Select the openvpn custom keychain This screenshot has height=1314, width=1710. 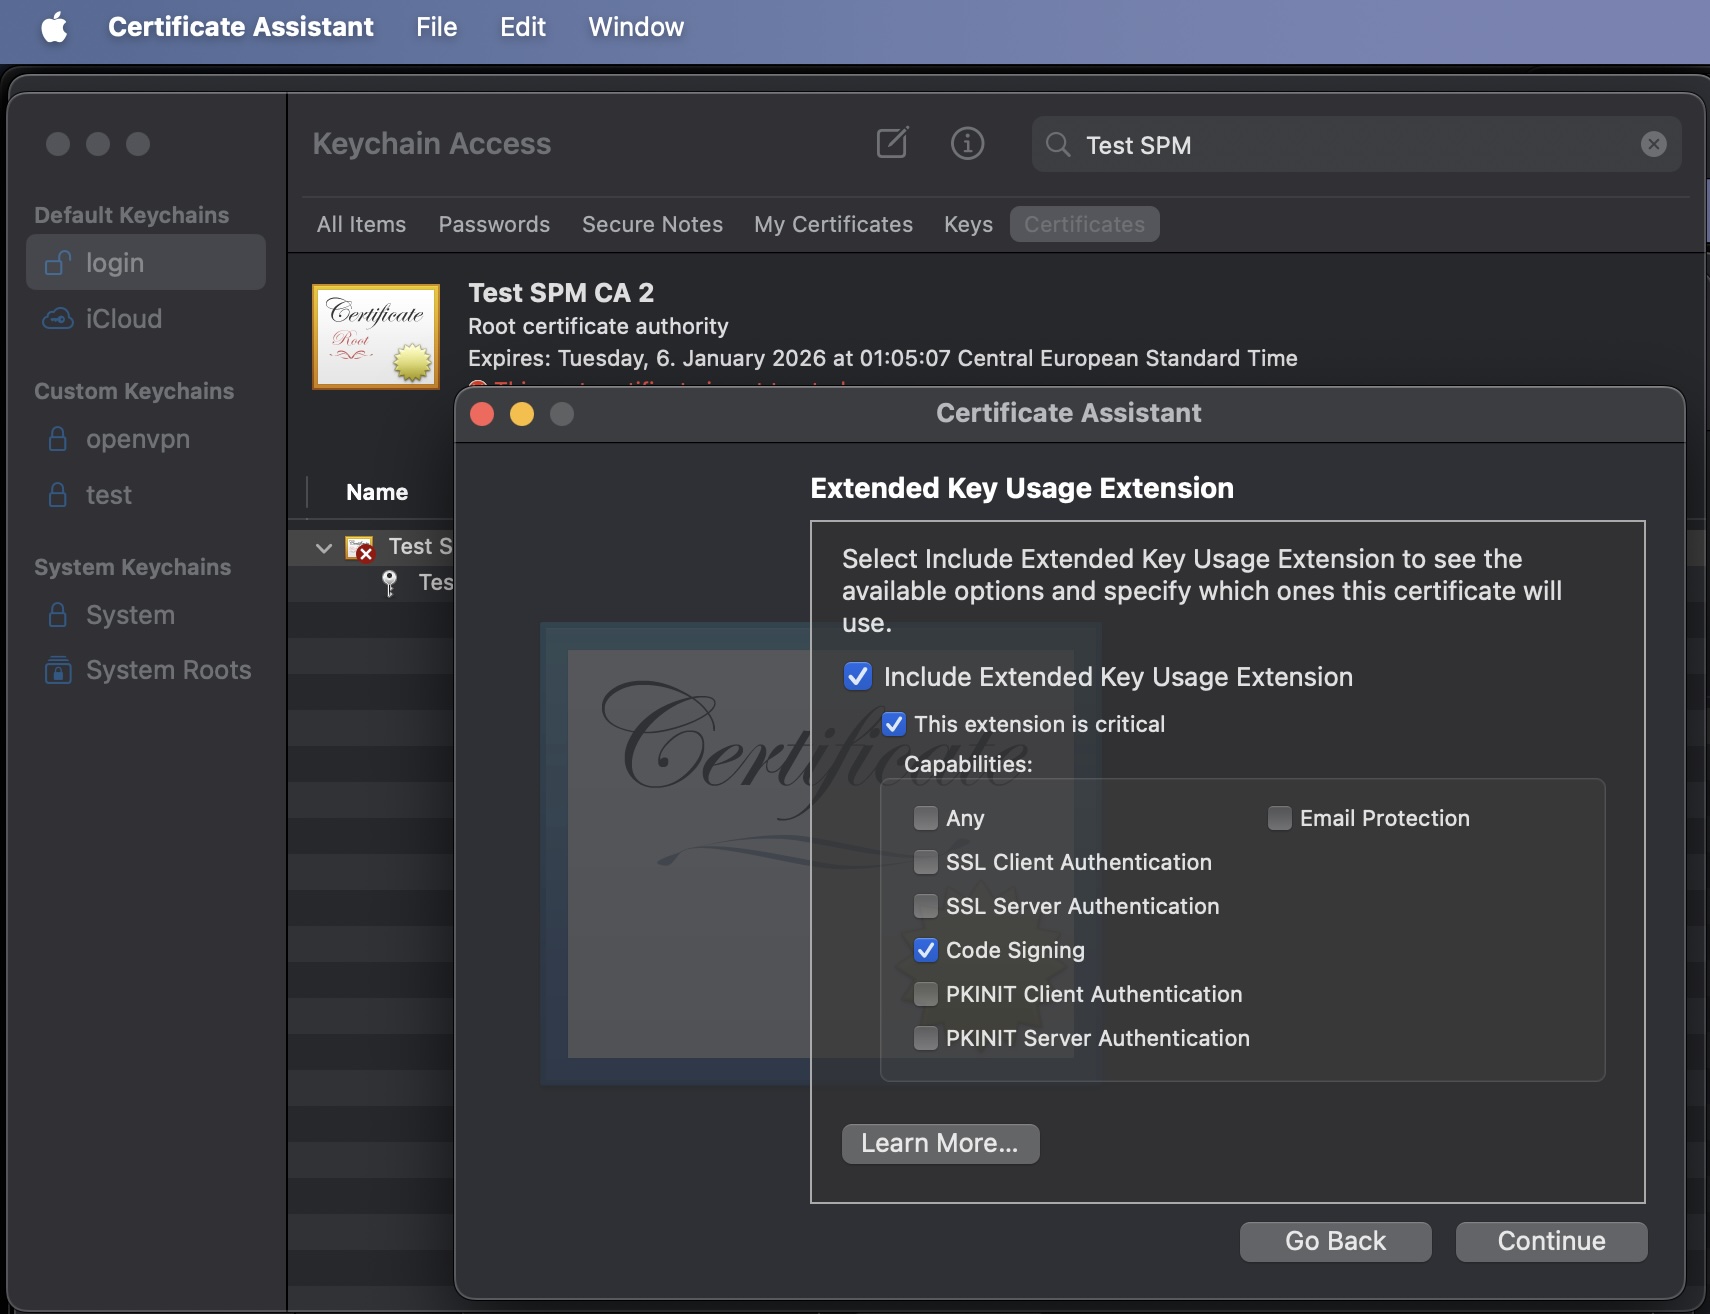click(146, 439)
